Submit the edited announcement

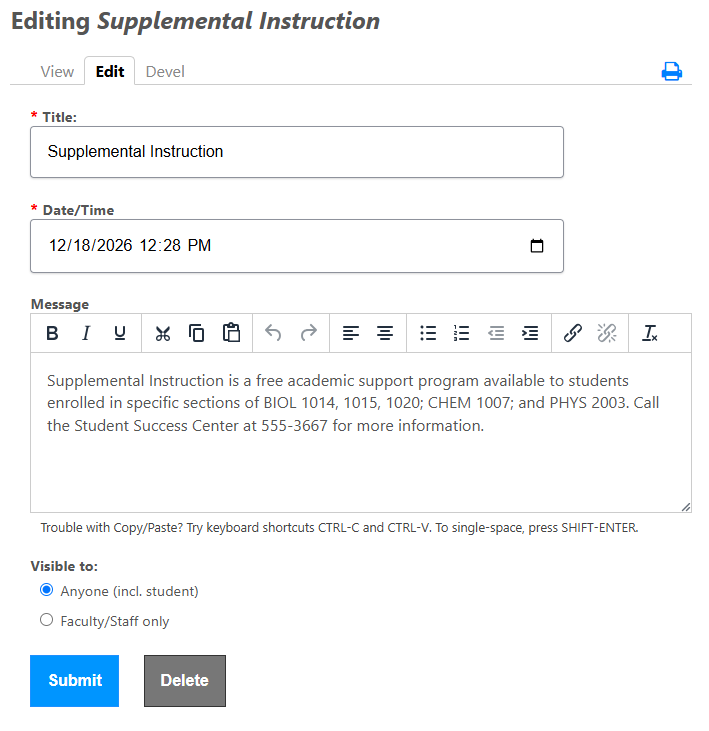[x=75, y=681]
